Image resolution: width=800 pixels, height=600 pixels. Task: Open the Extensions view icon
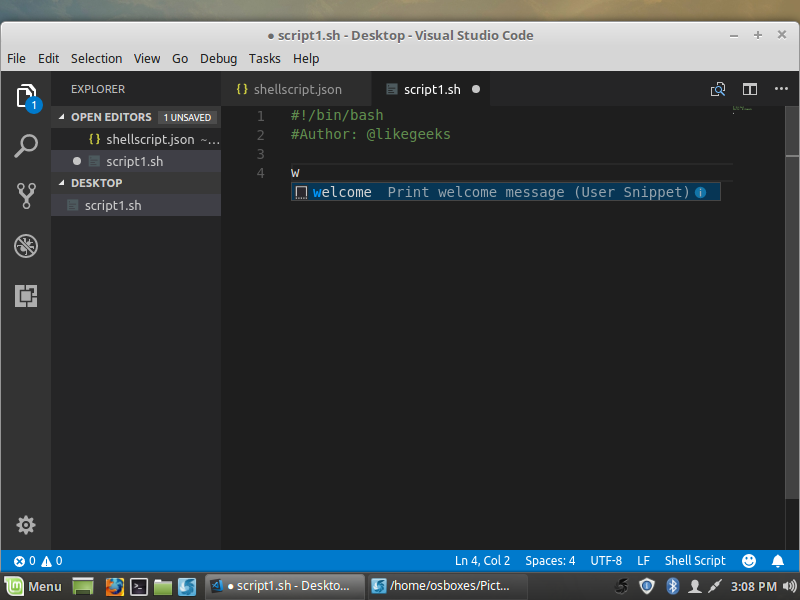pos(27,296)
